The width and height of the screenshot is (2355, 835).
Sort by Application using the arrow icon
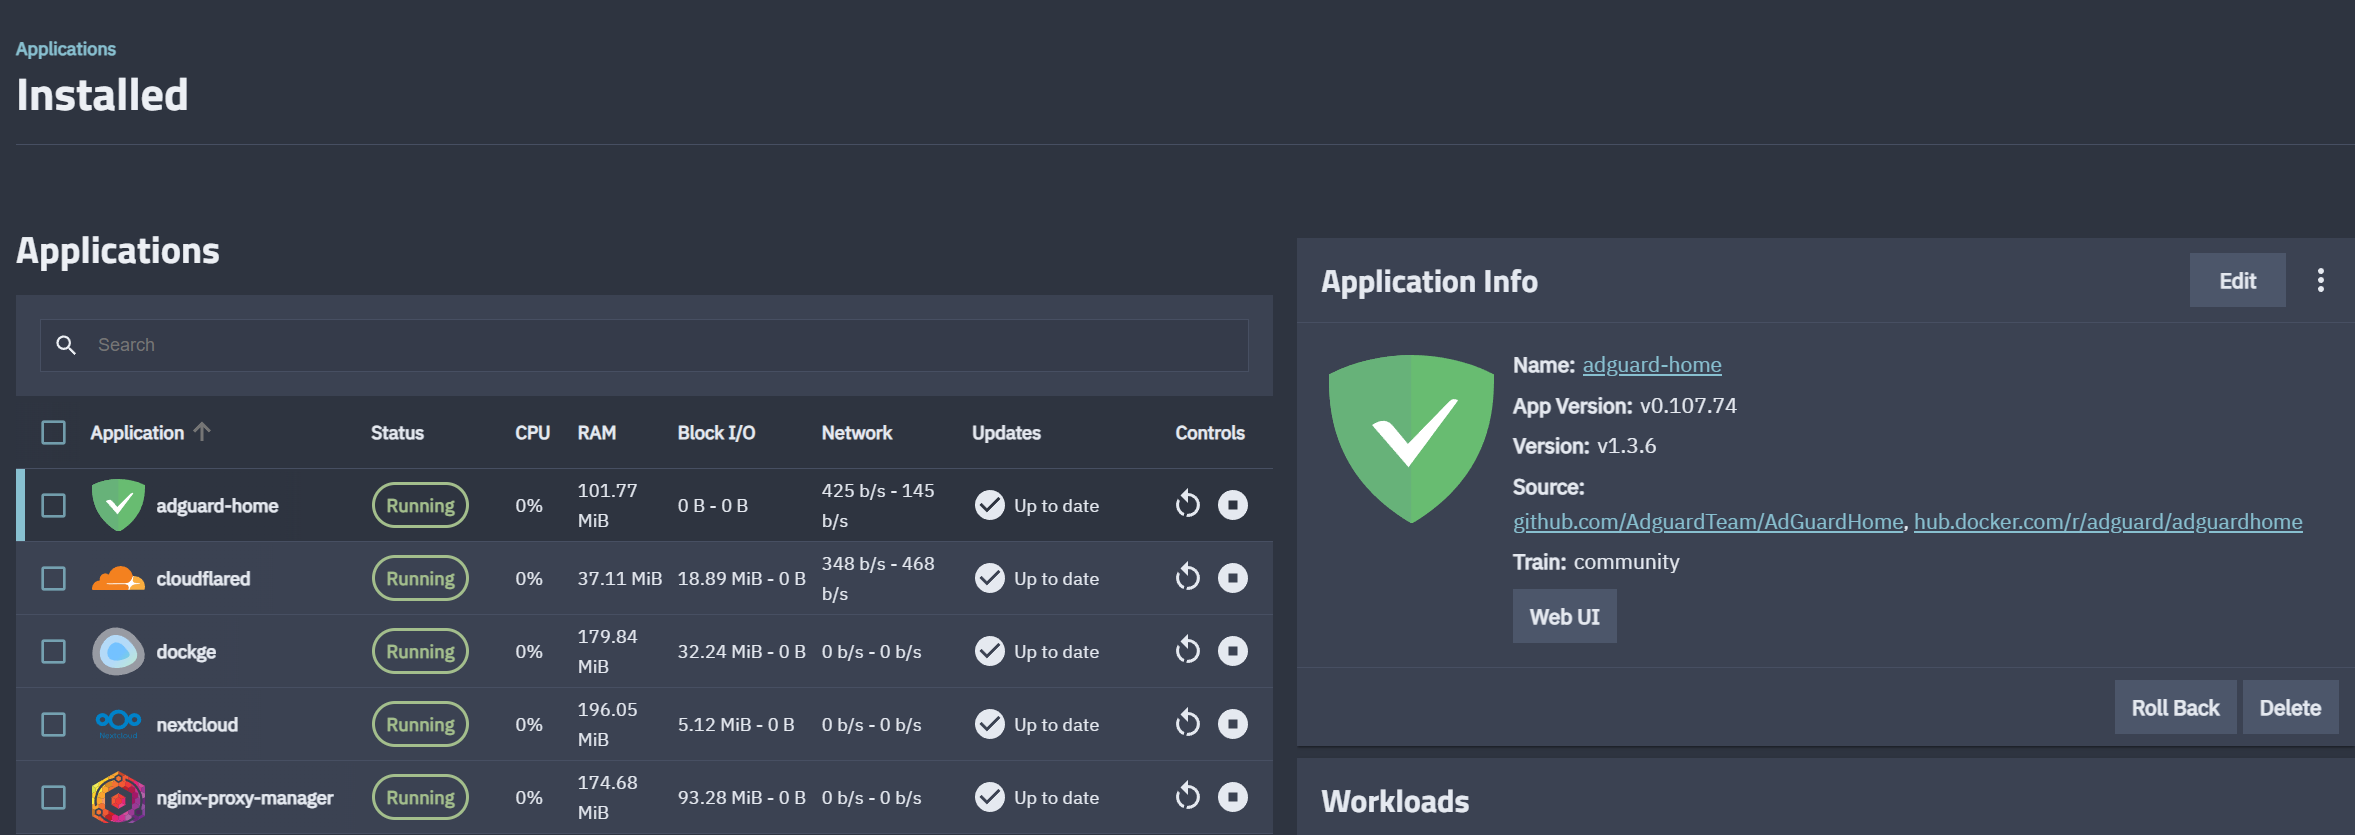click(x=202, y=431)
